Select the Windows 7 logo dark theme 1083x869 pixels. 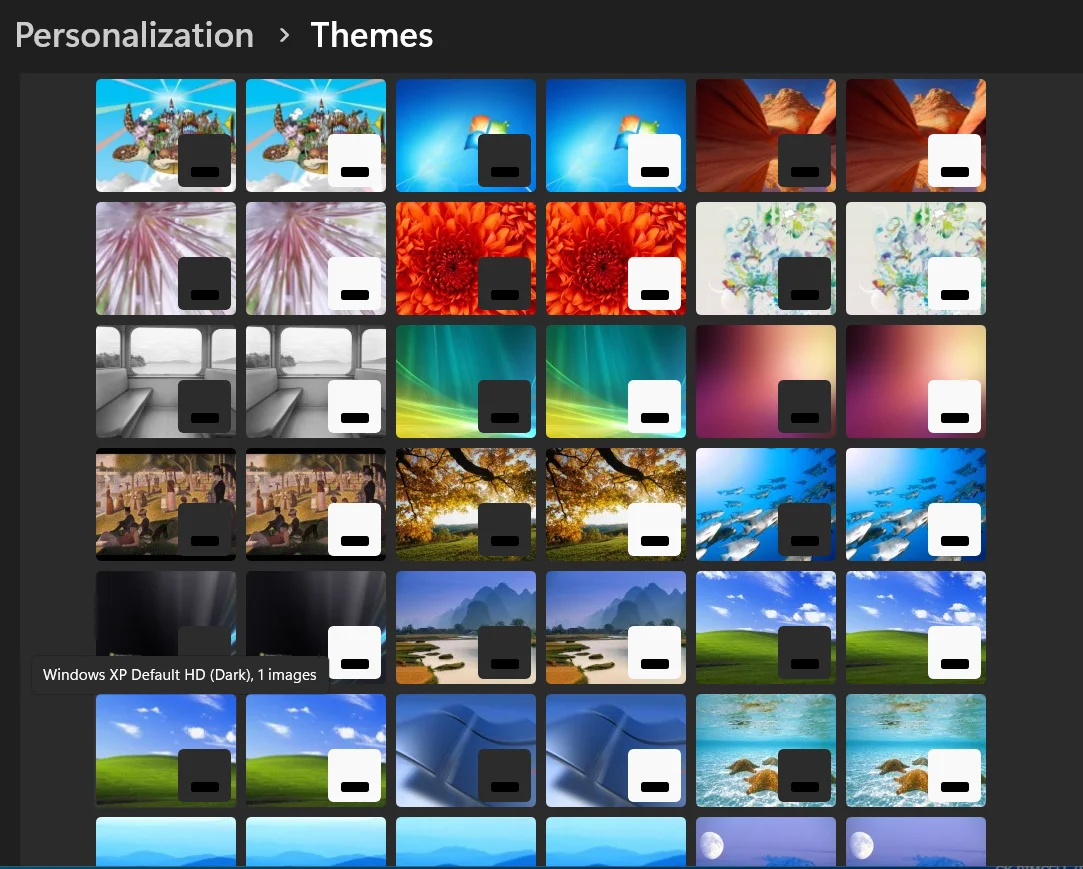[466, 135]
